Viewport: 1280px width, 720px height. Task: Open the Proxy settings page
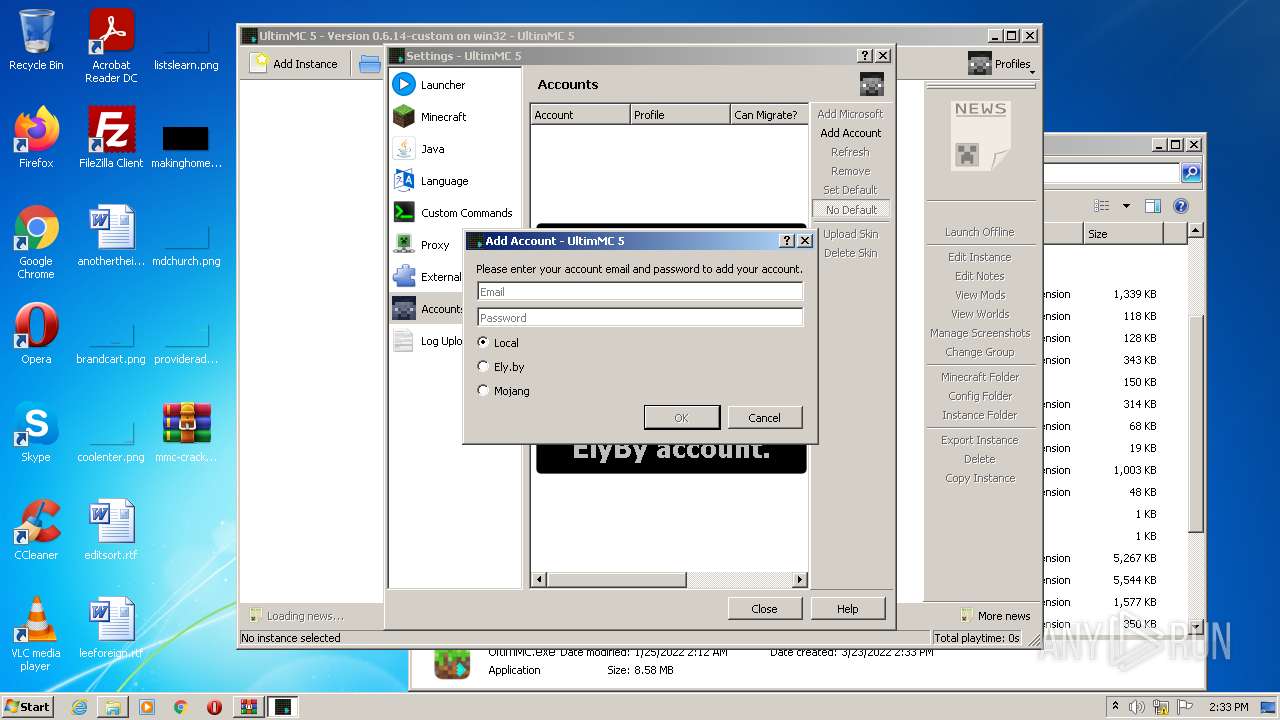pyautogui.click(x=435, y=245)
